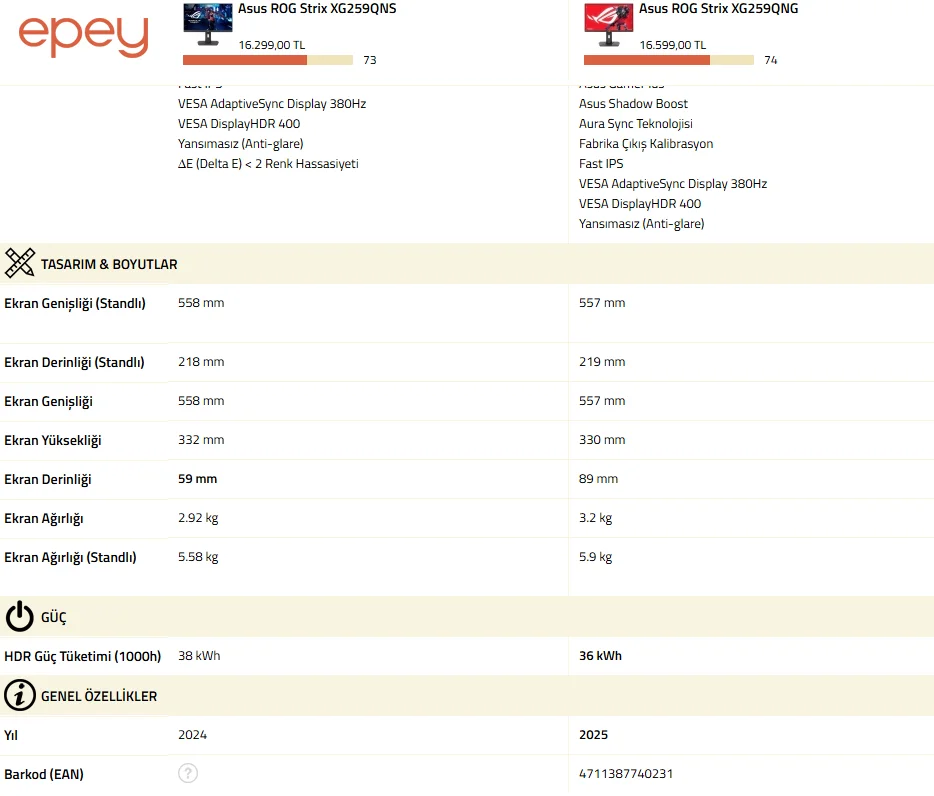The width and height of the screenshot is (934, 796).
Task: Select the '3.2 kg' weight value
Action: 595,518
